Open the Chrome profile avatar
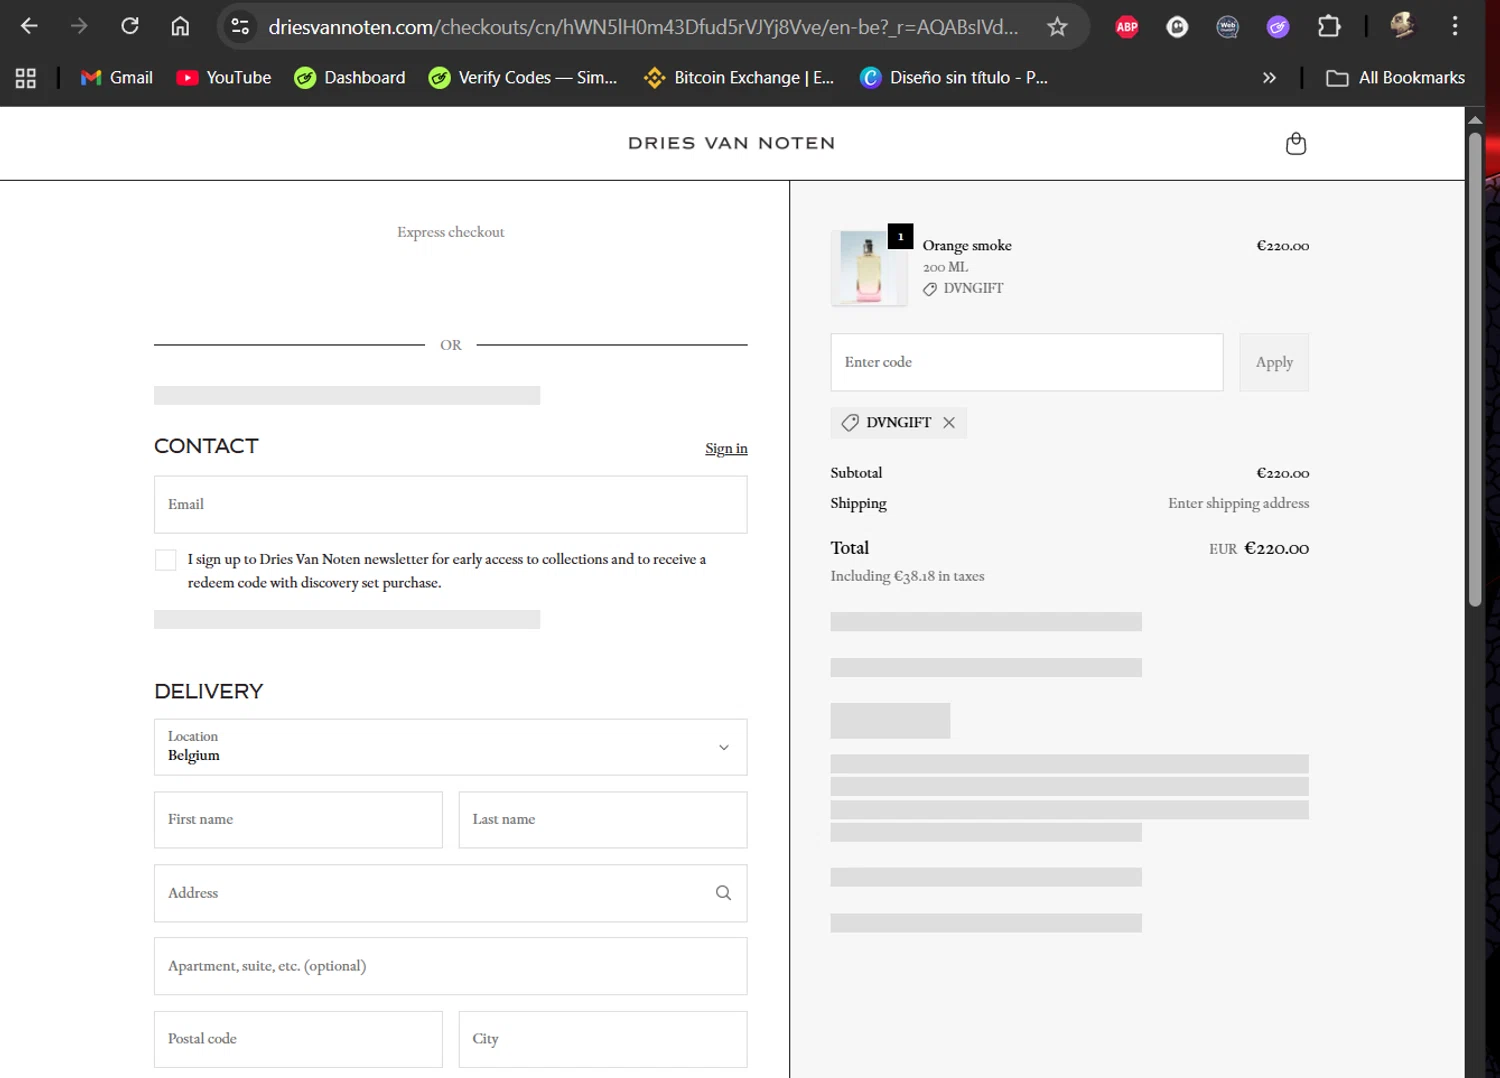The image size is (1500, 1078). point(1403,26)
